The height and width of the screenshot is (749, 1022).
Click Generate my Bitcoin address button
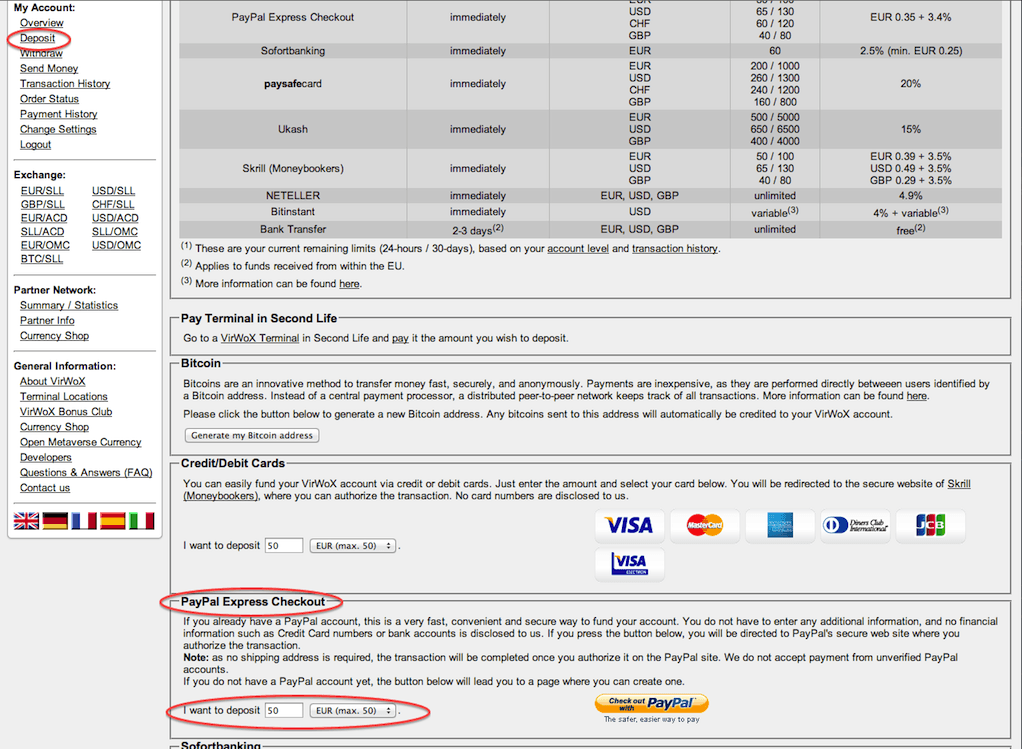252,435
